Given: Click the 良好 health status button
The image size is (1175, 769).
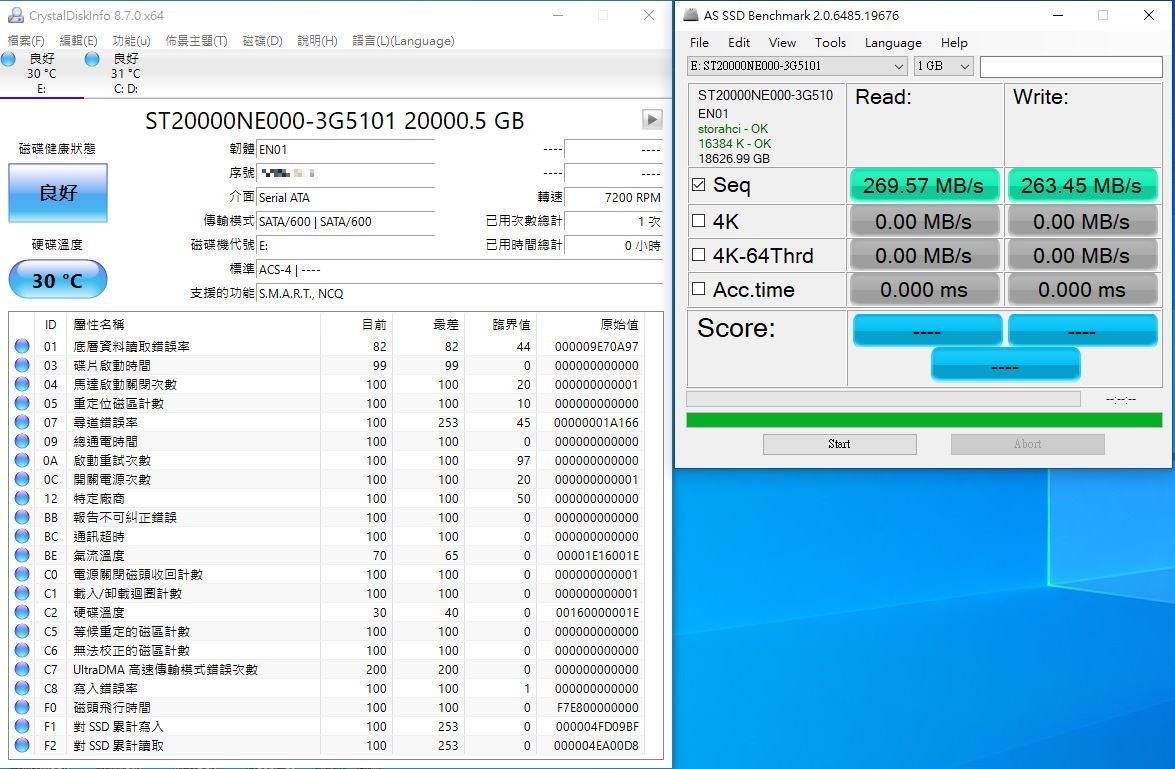Looking at the screenshot, I should (x=58, y=193).
